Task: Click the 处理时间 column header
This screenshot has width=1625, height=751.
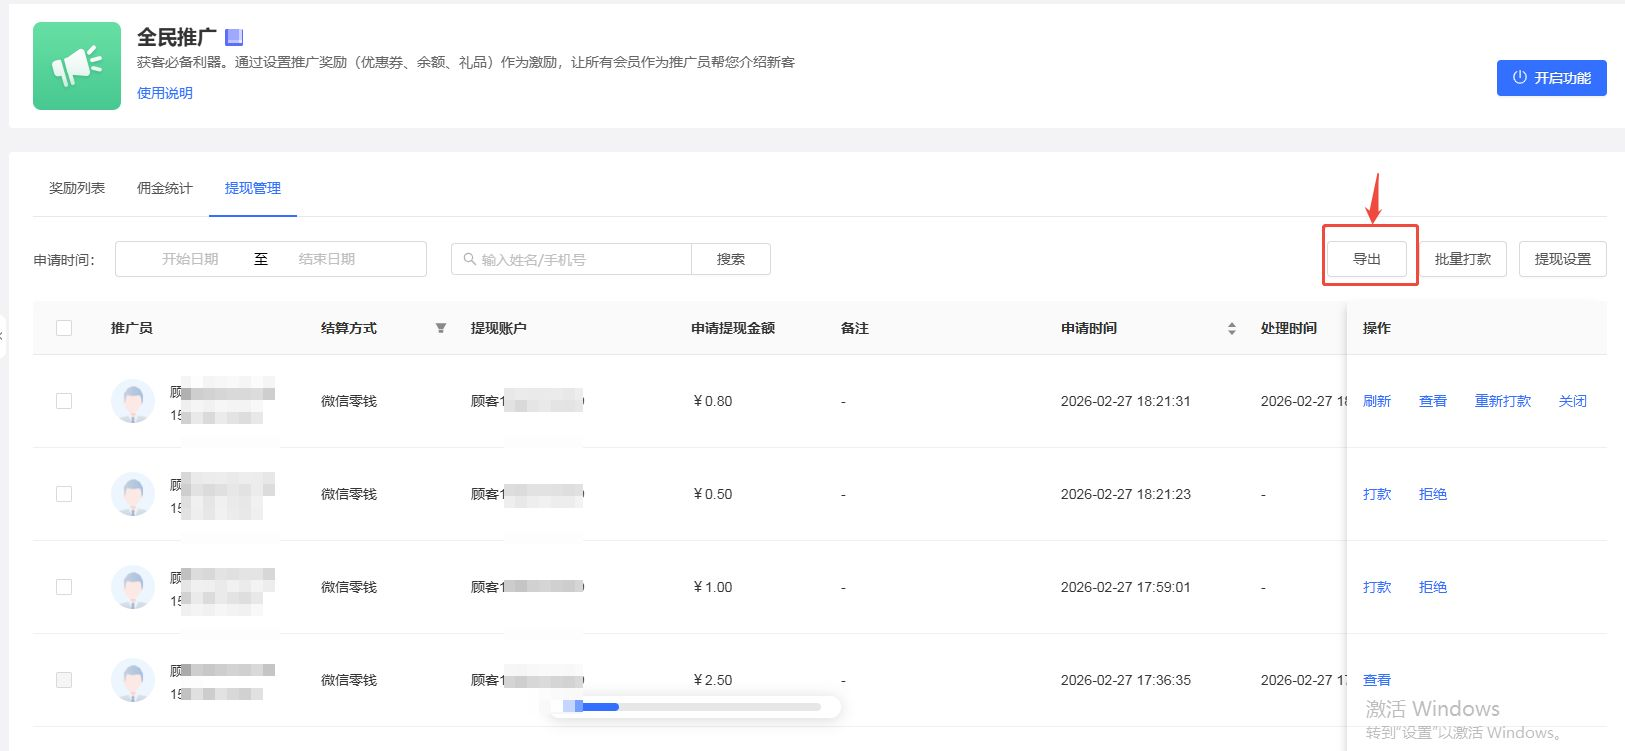Action: tap(1289, 328)
